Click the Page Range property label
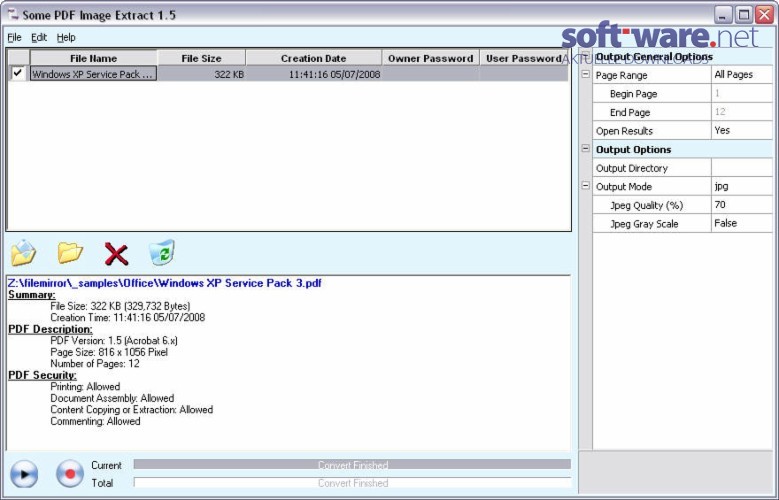Image resolution: width=779 pixels, height=500 pixels. (x=622, y=76)
